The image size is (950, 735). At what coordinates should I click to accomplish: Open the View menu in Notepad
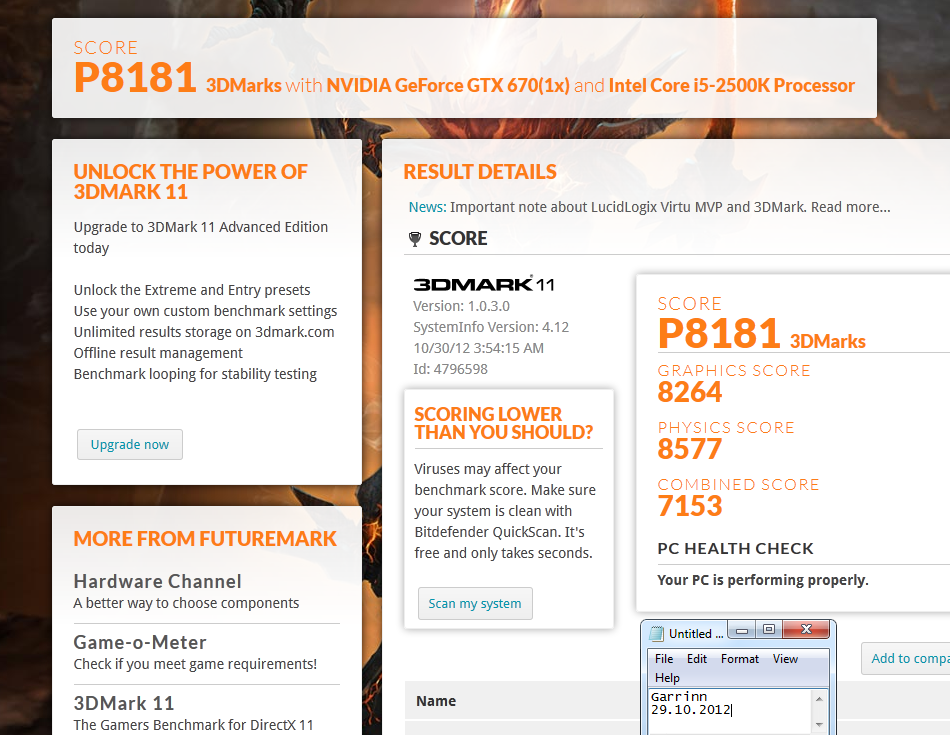(x=785, y=659)
